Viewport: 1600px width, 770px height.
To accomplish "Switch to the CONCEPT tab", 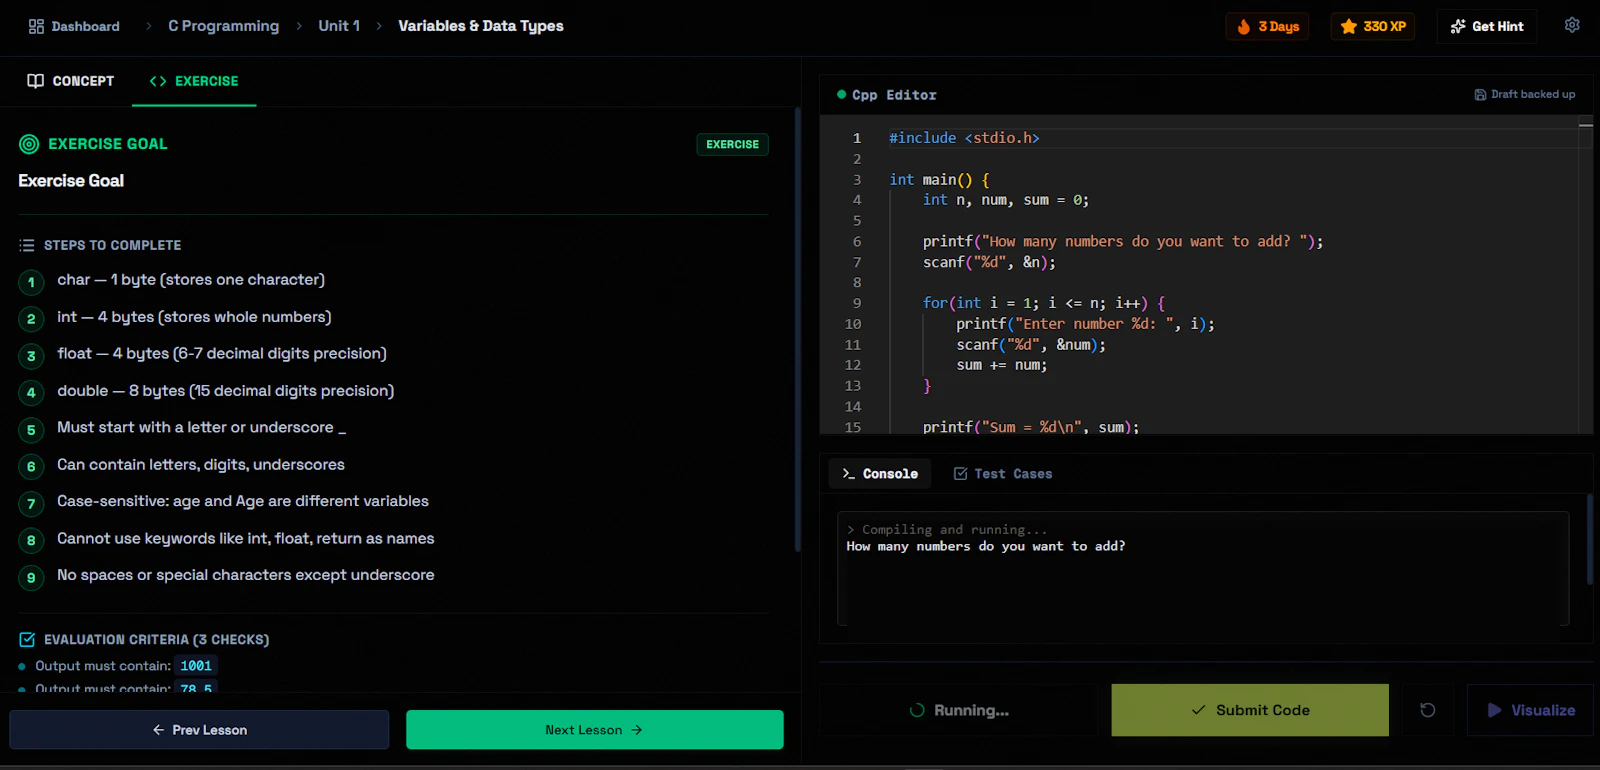I will pos(70,81).
